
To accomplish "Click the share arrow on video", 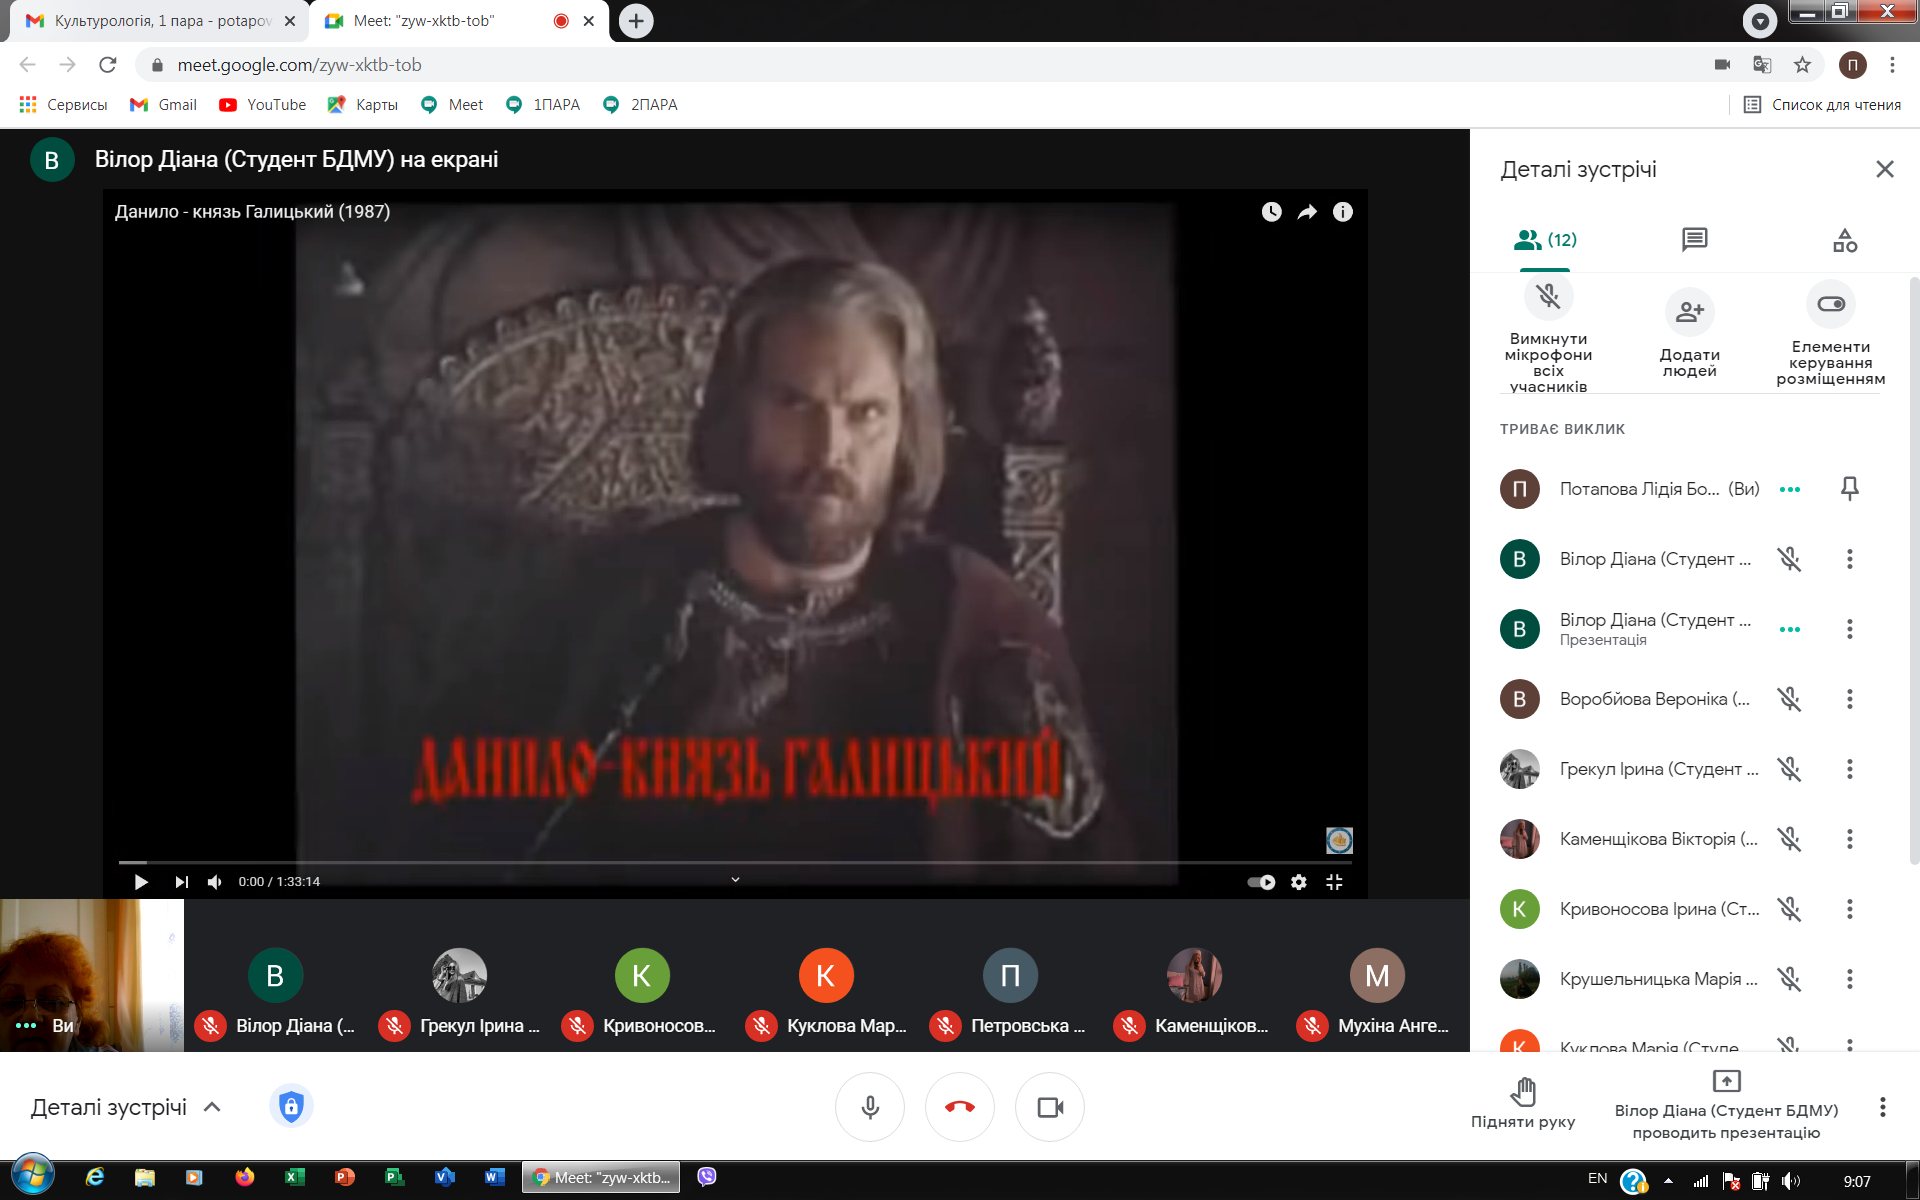I will pos(1307,212).
